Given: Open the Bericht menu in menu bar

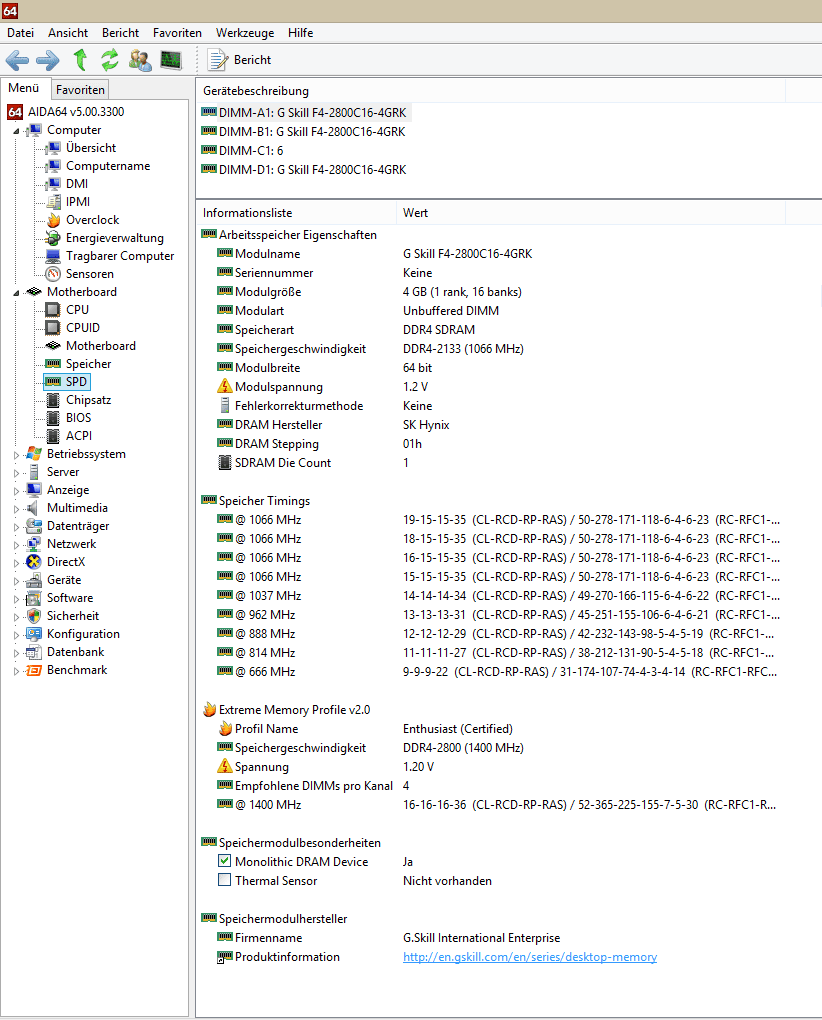Looking at the screenshot, I should (120, 33).
